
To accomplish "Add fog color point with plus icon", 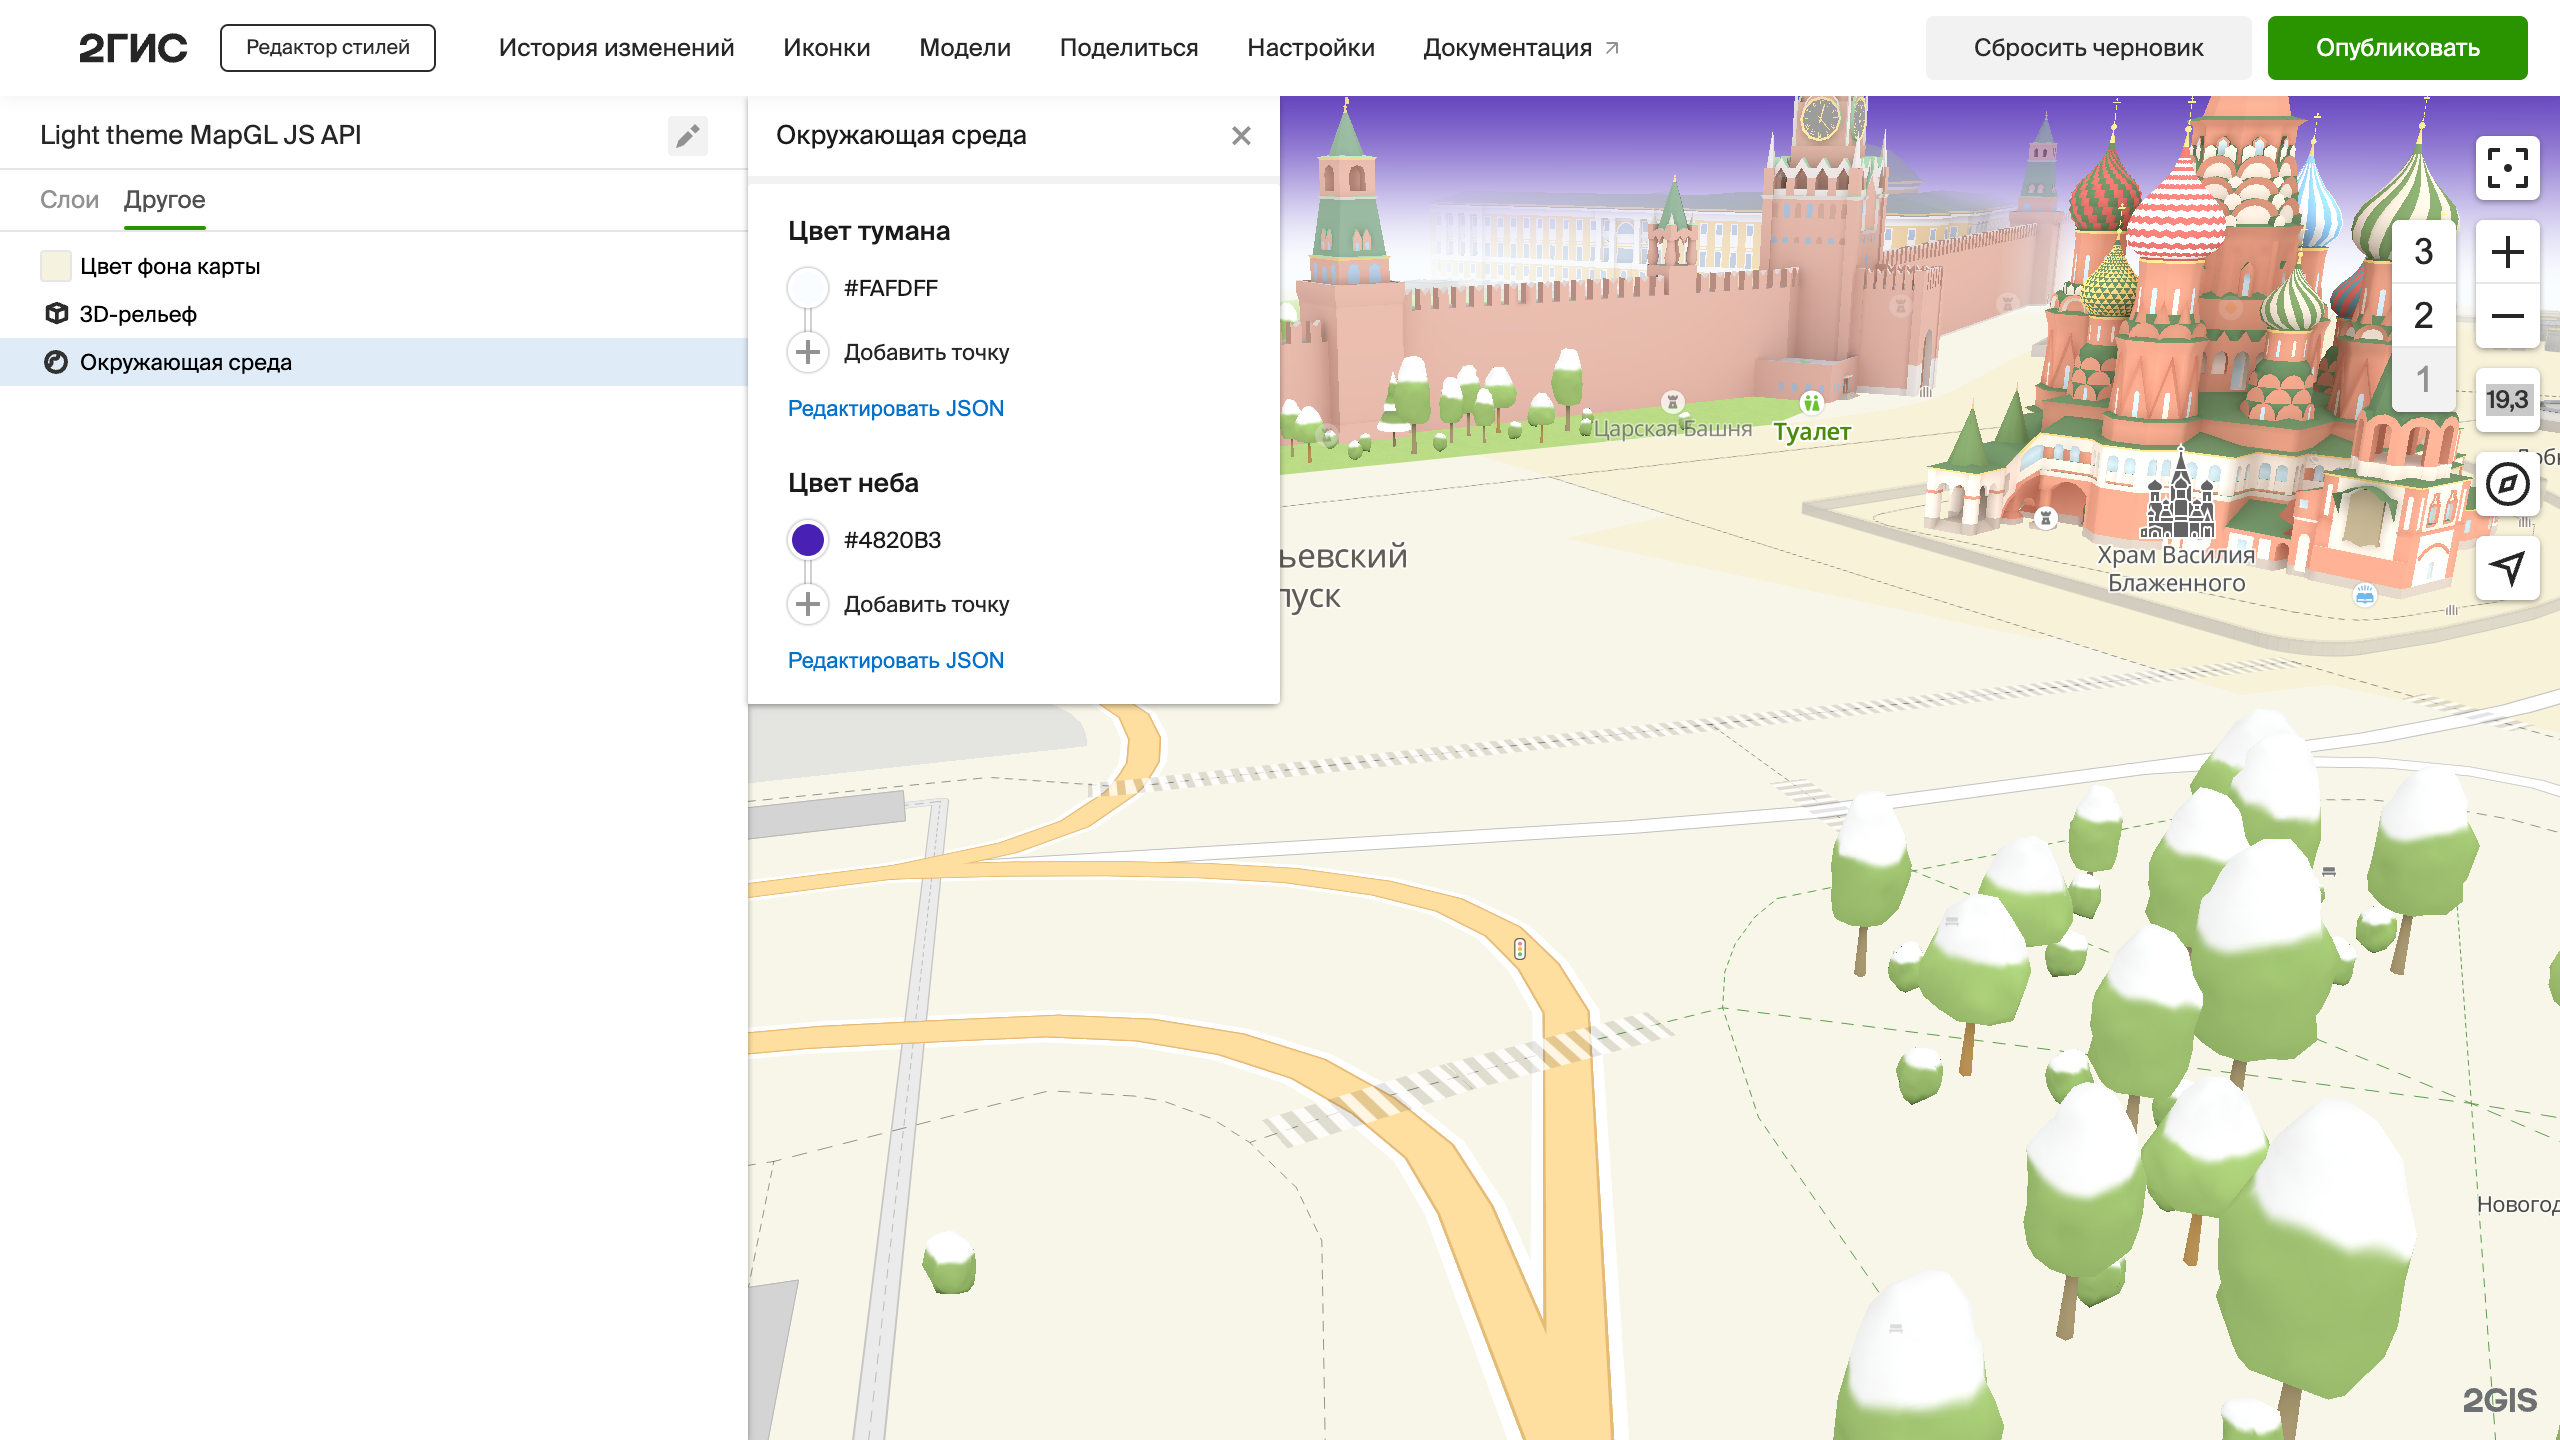I will pos(808,352).
